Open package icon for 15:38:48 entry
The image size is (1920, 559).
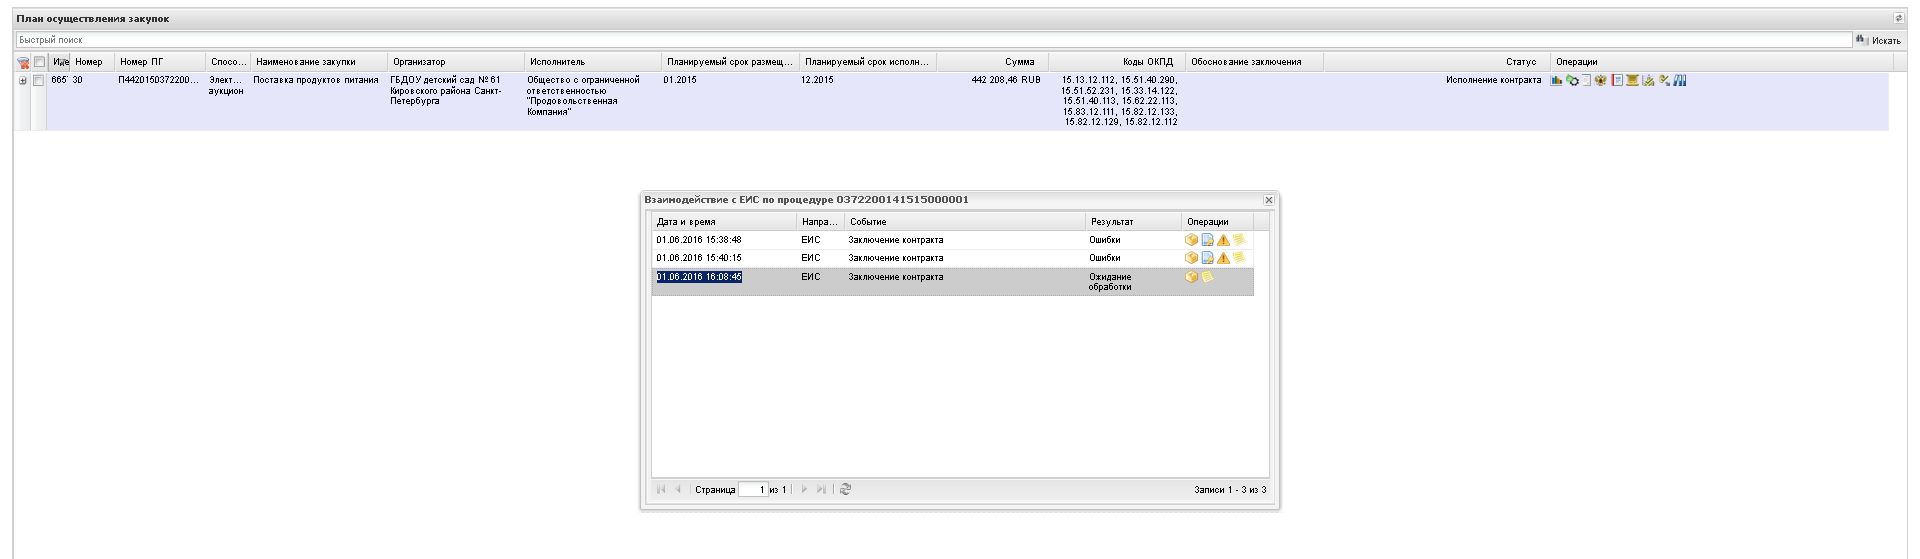click(x=1191, y=240)
